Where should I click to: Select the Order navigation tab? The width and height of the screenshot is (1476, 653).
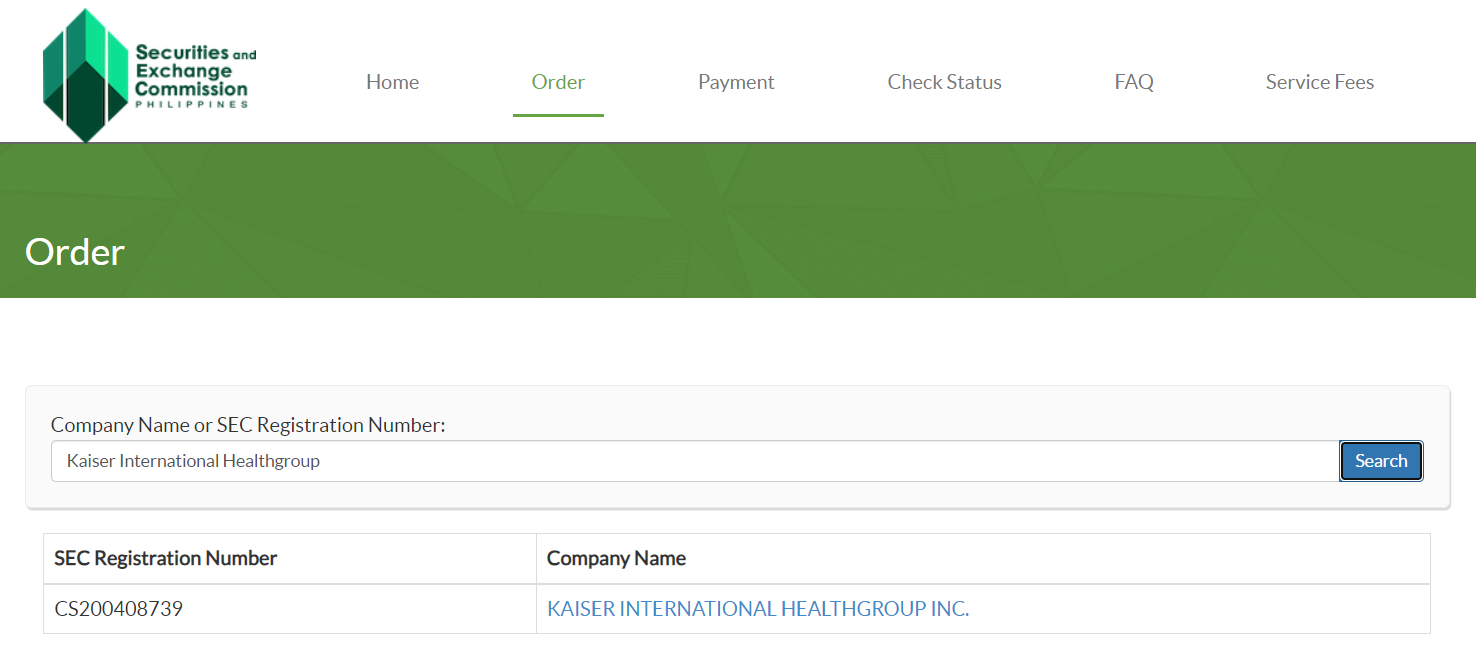coord(558,82)
